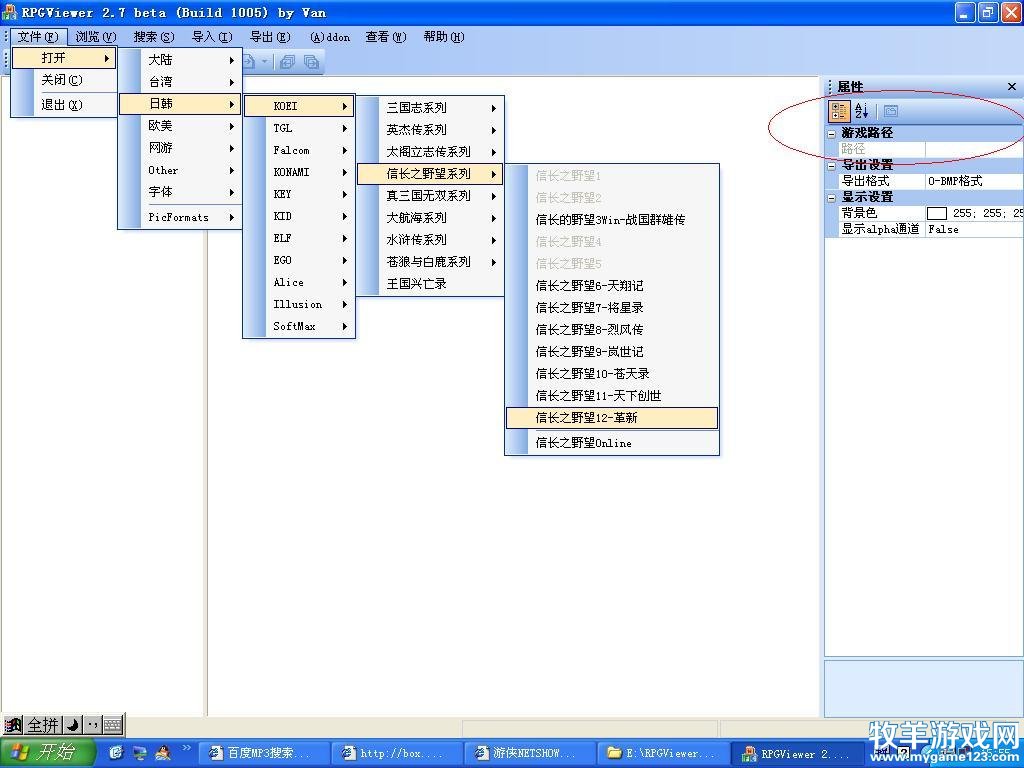This screenshot has height=768, width=1024.
Task: Choose 关闭(C) in the File menu
Action: tap(64, 80)
